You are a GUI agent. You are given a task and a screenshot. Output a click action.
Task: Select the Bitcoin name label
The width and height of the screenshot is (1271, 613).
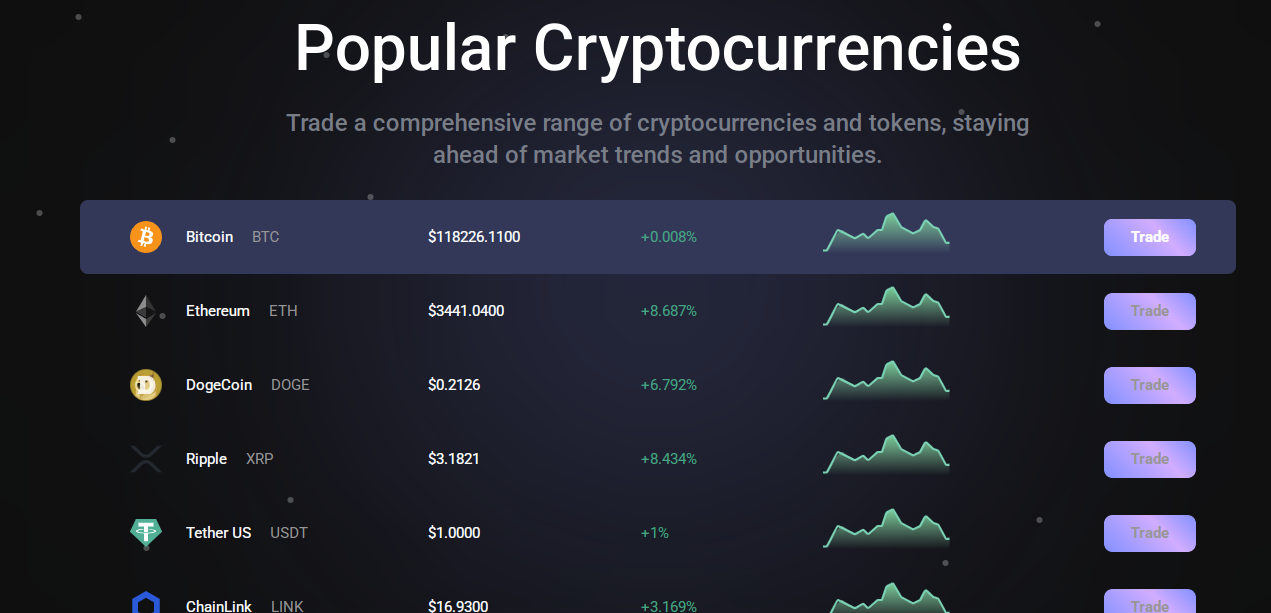[x=209, y=237]
